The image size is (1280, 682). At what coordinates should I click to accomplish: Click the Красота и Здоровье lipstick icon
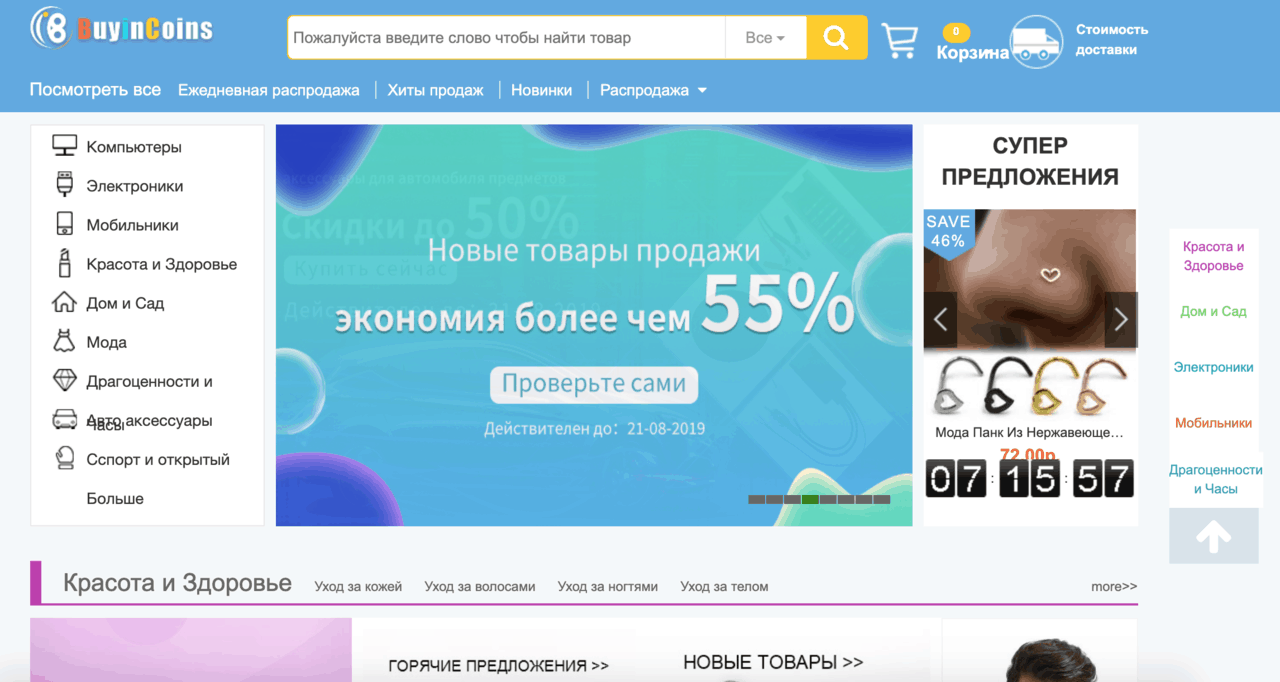coord(64,263)
